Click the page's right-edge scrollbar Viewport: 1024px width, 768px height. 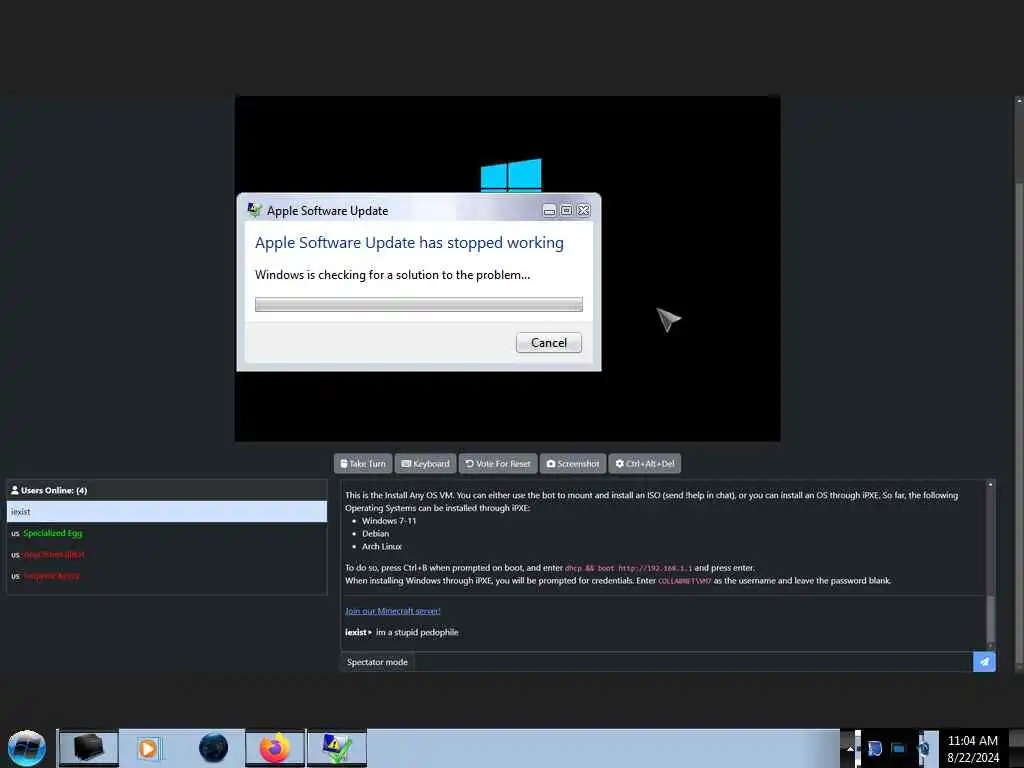1019,384
